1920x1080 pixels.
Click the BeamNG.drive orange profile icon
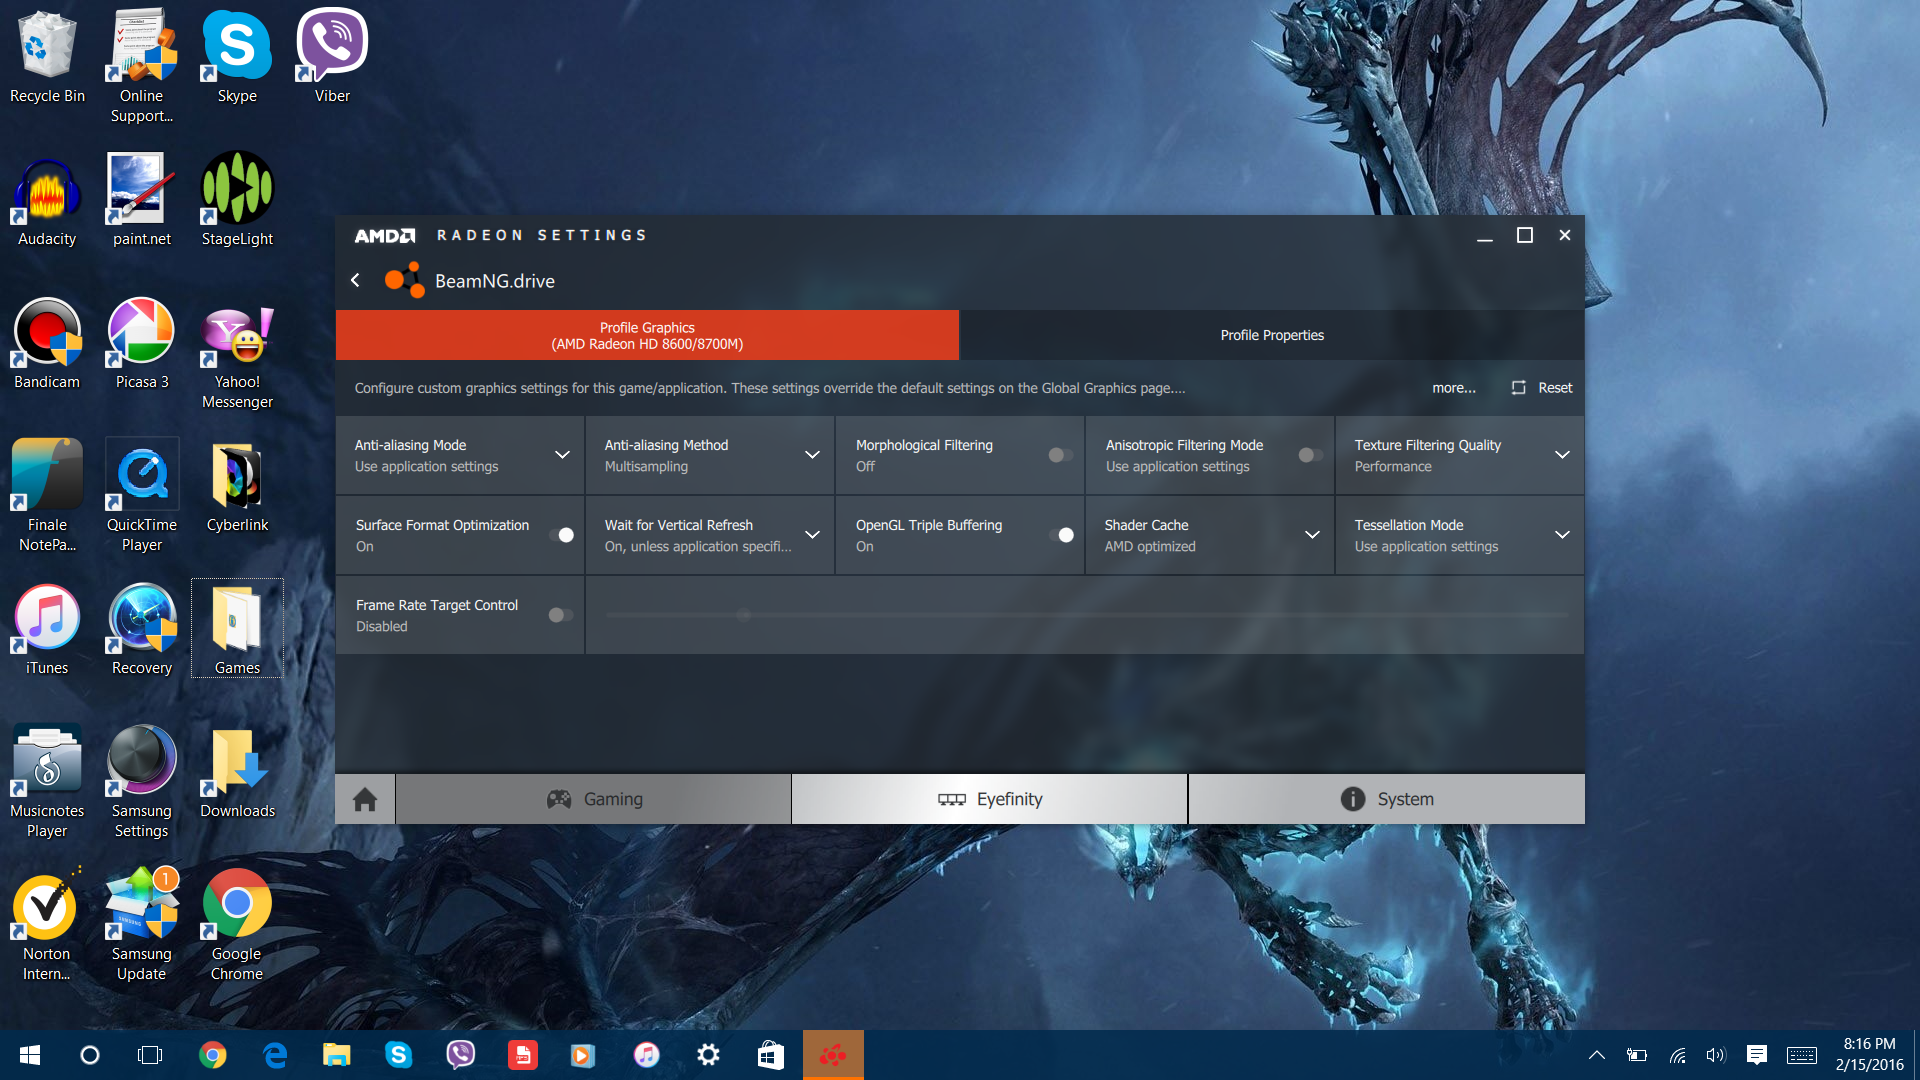[x=405, y=280]
